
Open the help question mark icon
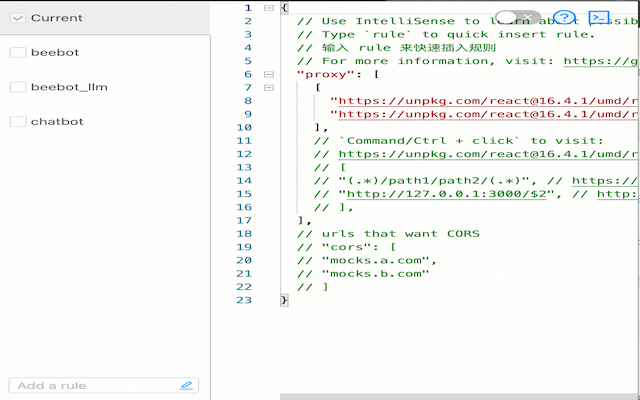click(564, 18)
